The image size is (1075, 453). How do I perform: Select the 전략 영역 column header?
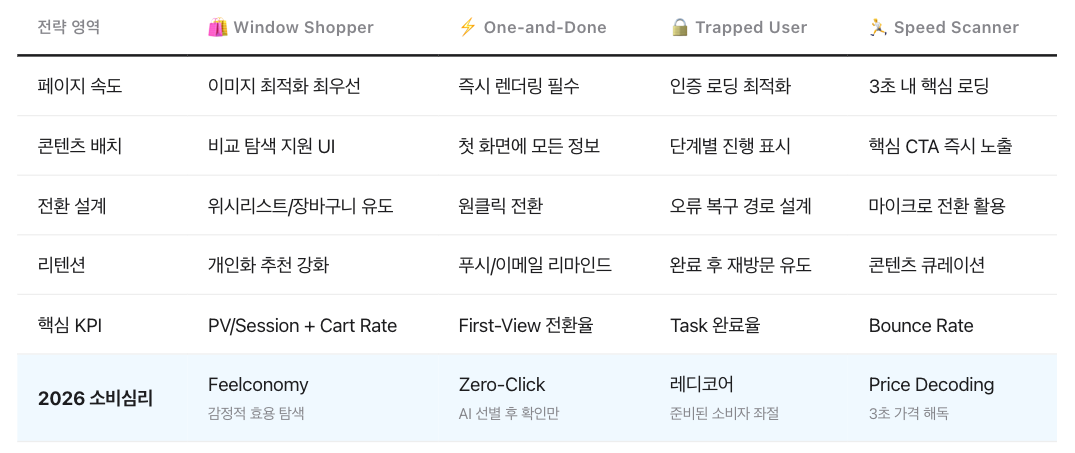click(x=69, y=27)
